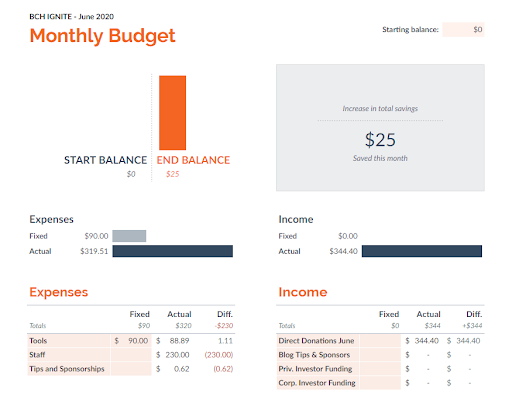Click the Income table Actual column header
Viewport: 512px width, 413px height.
428,314
